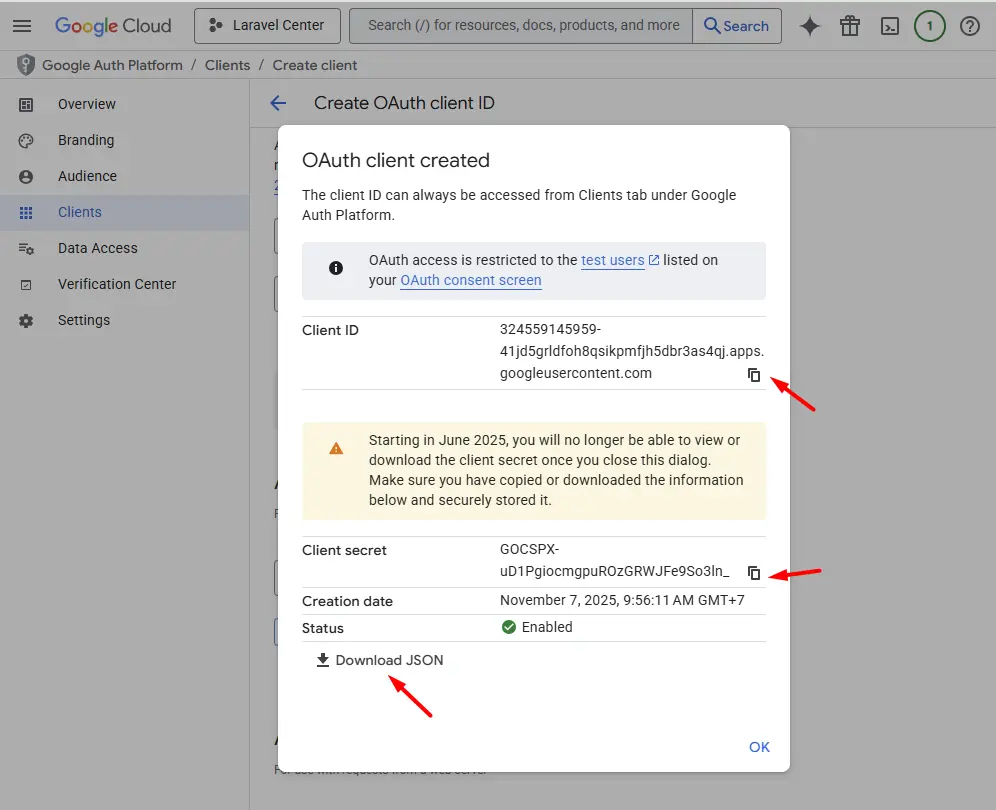The image size is (996, 810).
Task: Open the Cloud Shell terminal
Action: [x=890, y=26]
